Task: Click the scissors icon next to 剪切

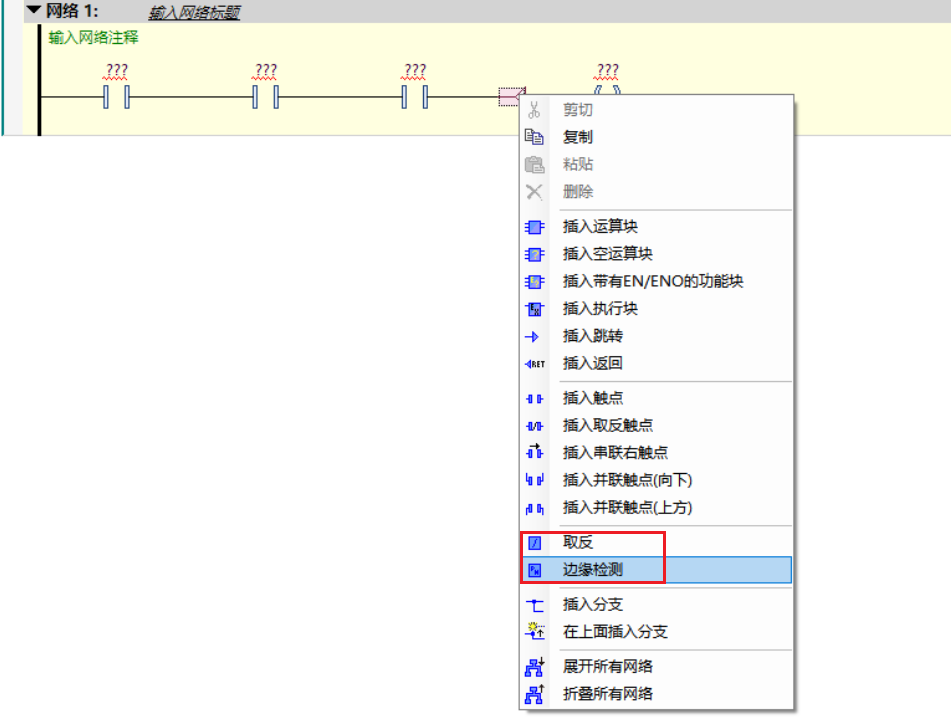Action: click(x=534, y=110)
